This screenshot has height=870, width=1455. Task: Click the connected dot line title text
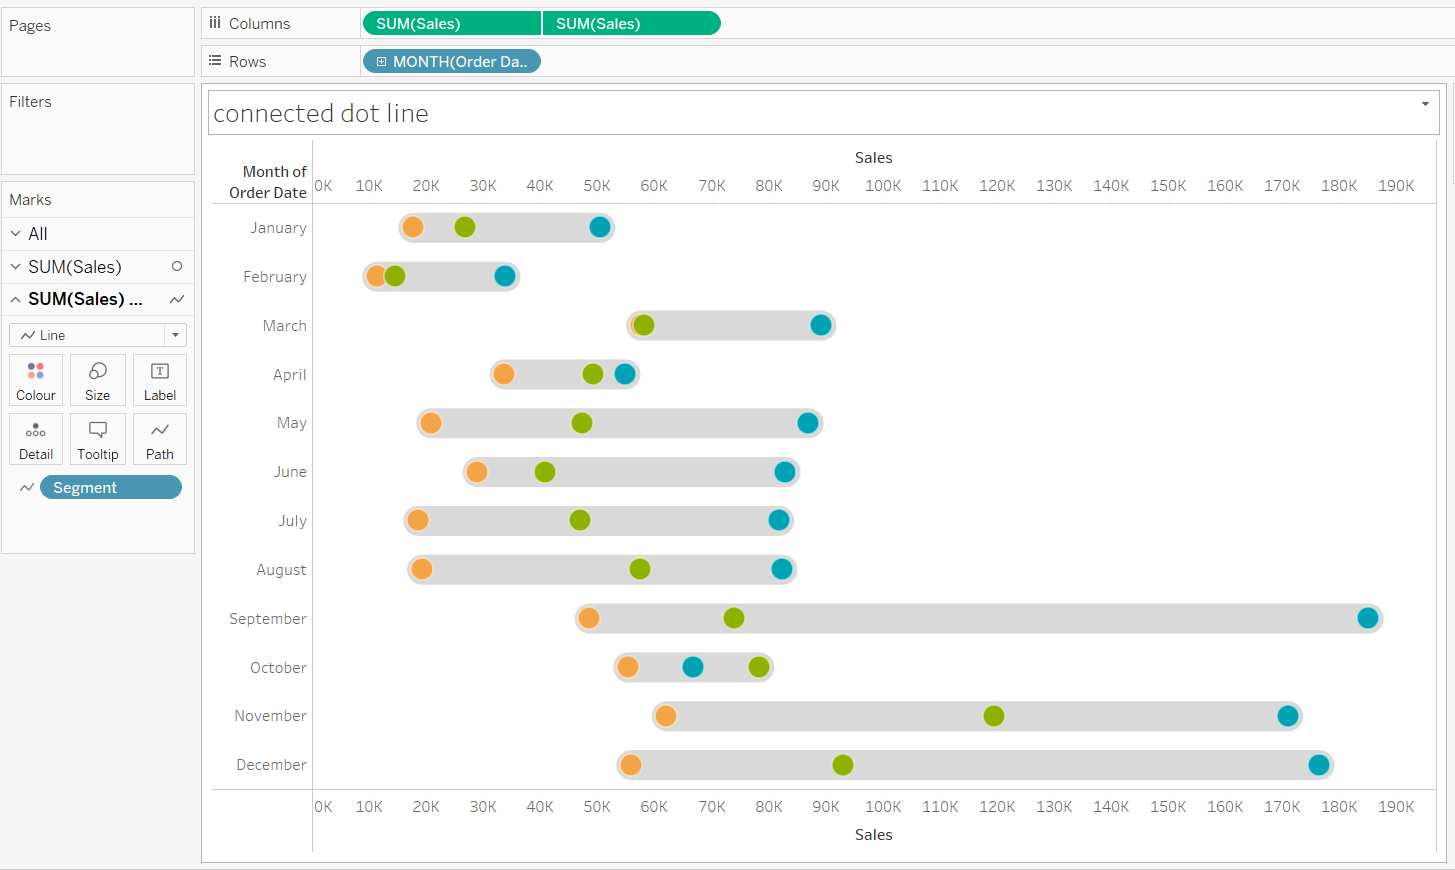(x=320, y=113)
